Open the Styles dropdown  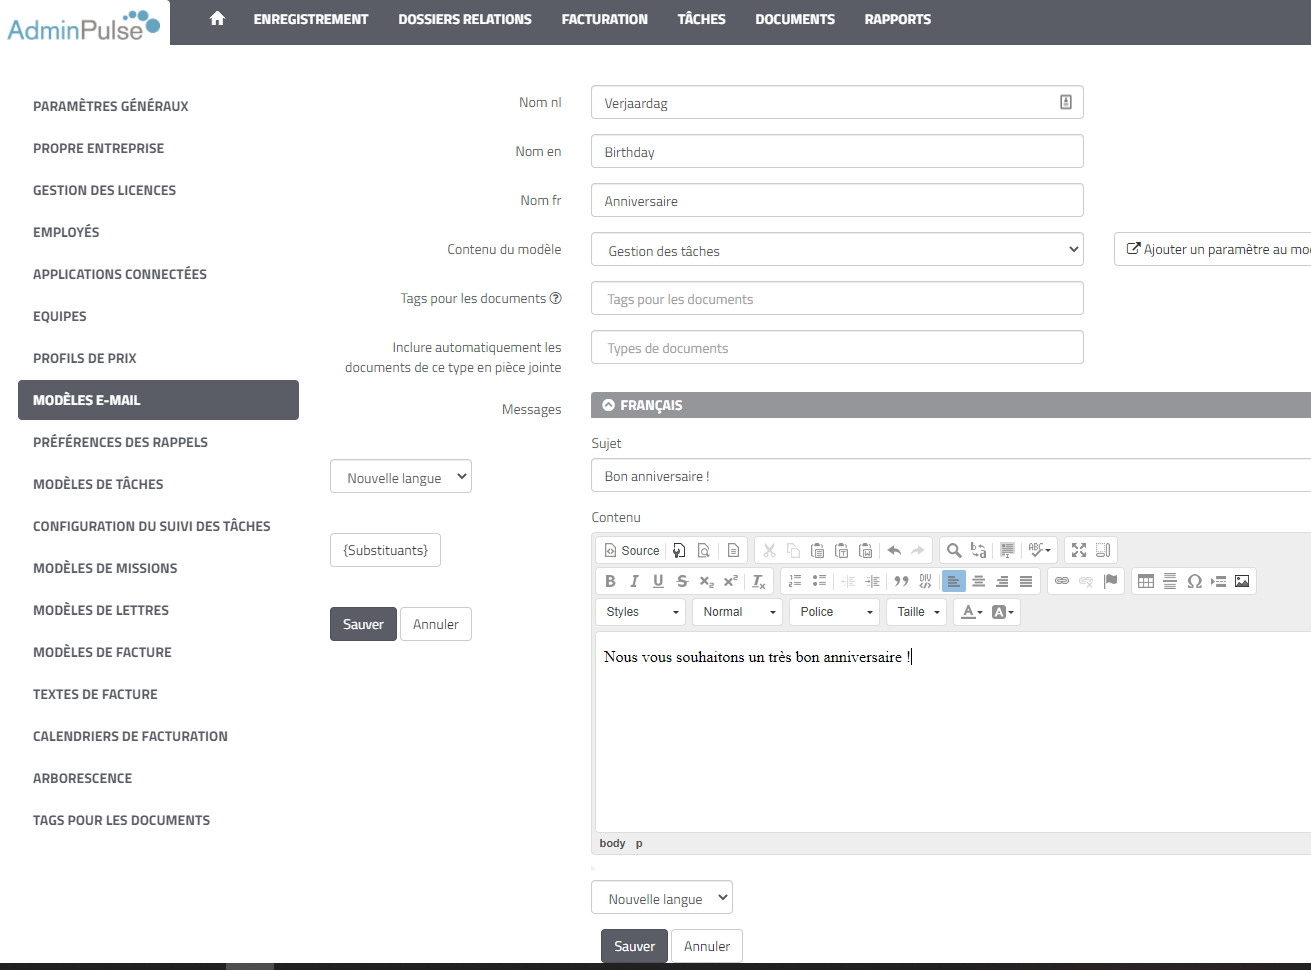coord(641,612)
